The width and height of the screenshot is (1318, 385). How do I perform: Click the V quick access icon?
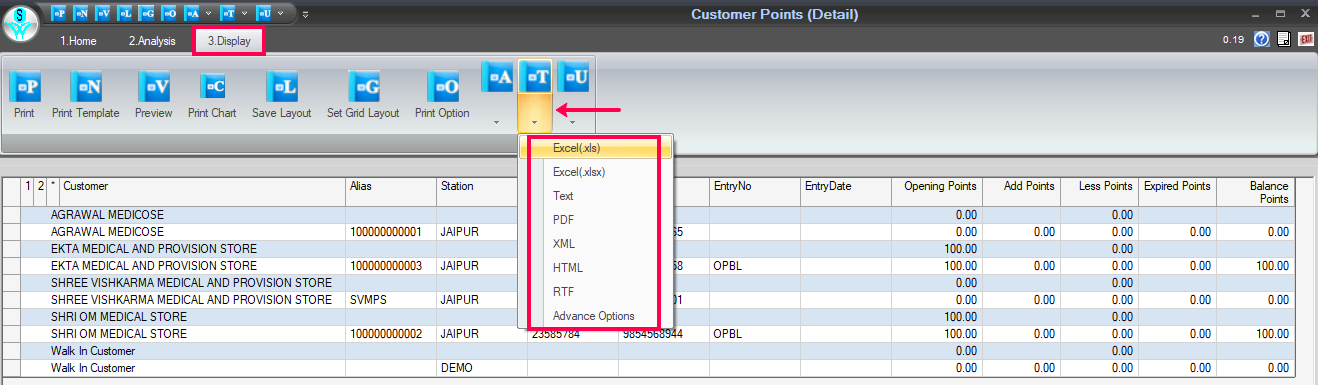point(103,14)
